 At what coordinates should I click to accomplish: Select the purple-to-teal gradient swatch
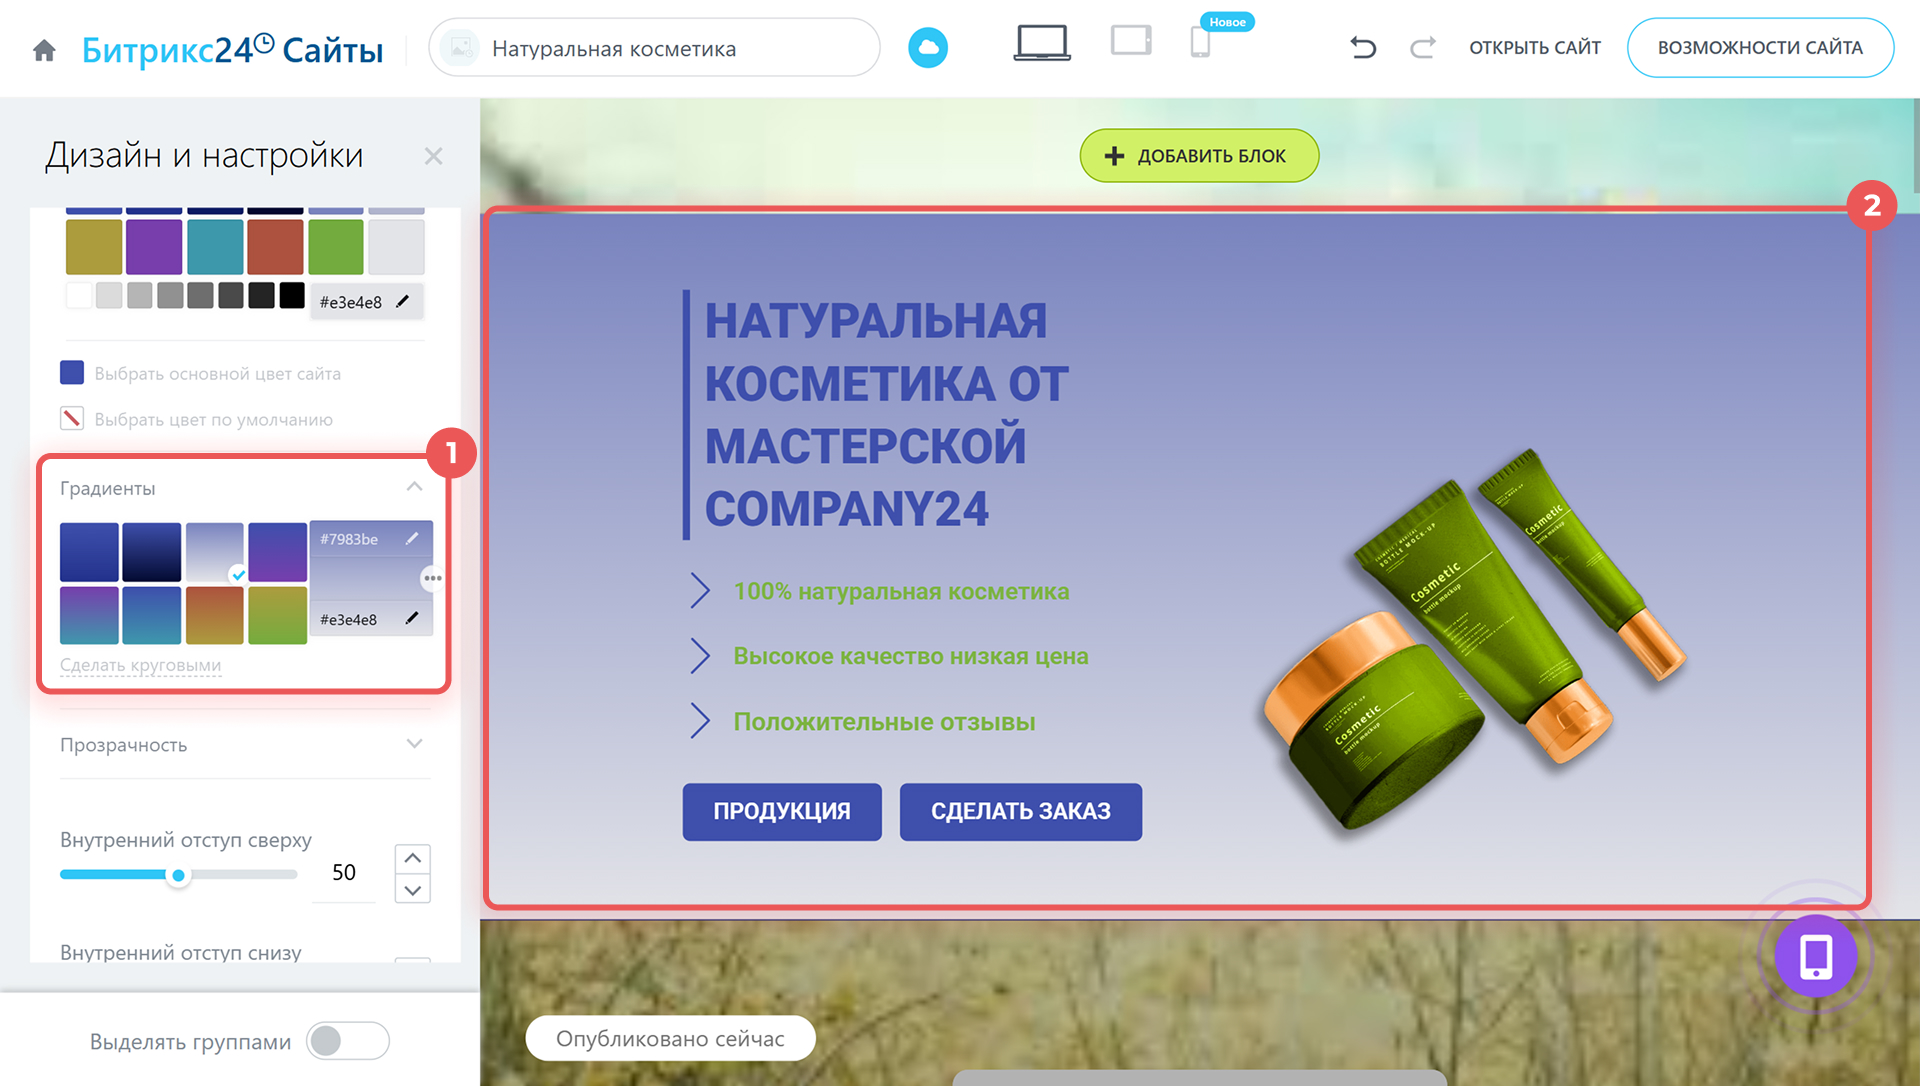point(89,615)
